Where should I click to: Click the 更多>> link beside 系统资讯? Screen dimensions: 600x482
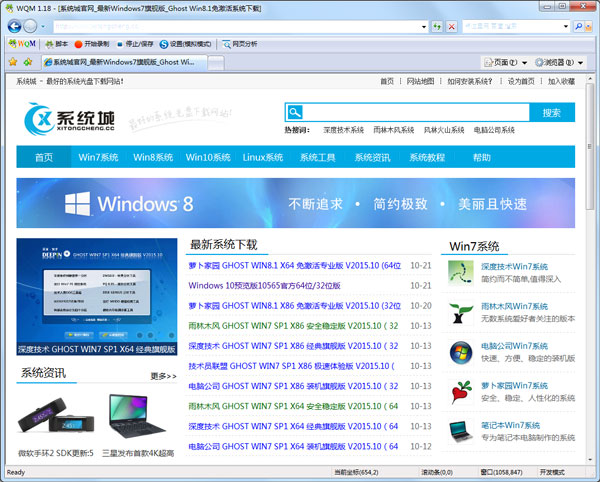(x=163, y=376)
